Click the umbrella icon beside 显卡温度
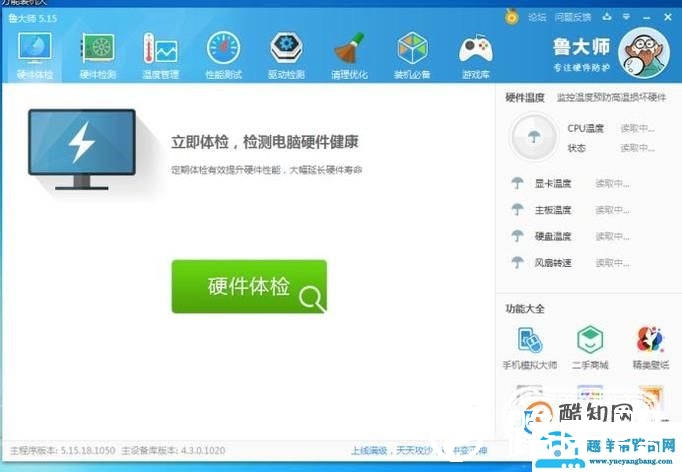The image size is (682, 472). 517,183
